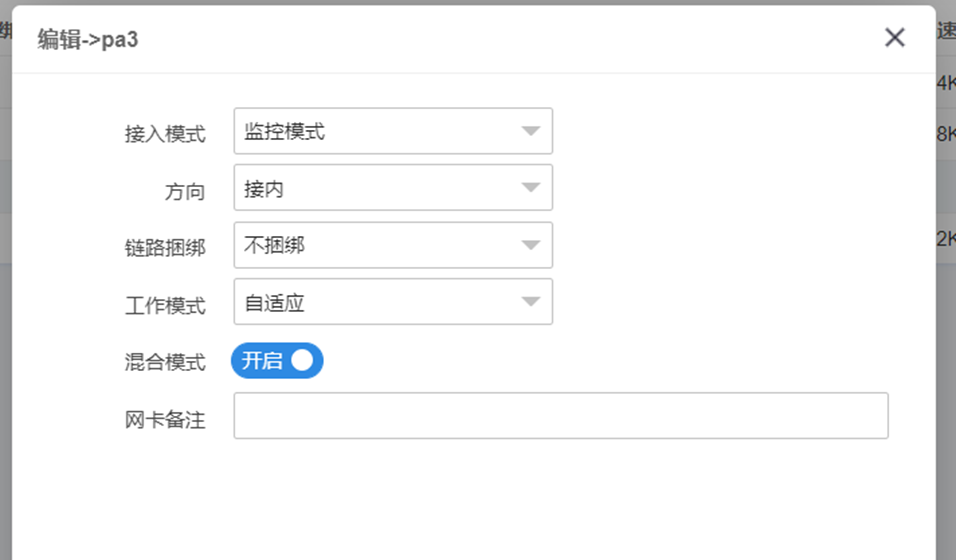Click the 方向 label
This screenshot has height=560, width=956.
(x=185, y=192)
